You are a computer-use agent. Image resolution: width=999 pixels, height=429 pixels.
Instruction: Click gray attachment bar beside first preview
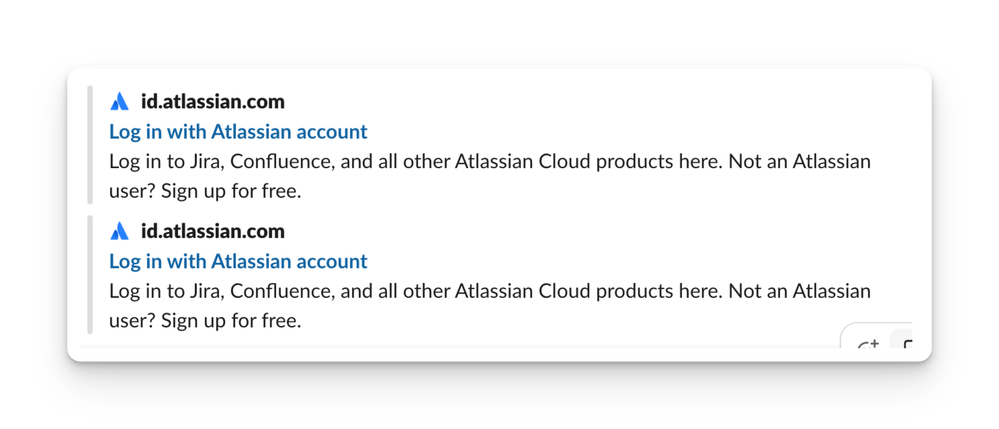[90, 145]
